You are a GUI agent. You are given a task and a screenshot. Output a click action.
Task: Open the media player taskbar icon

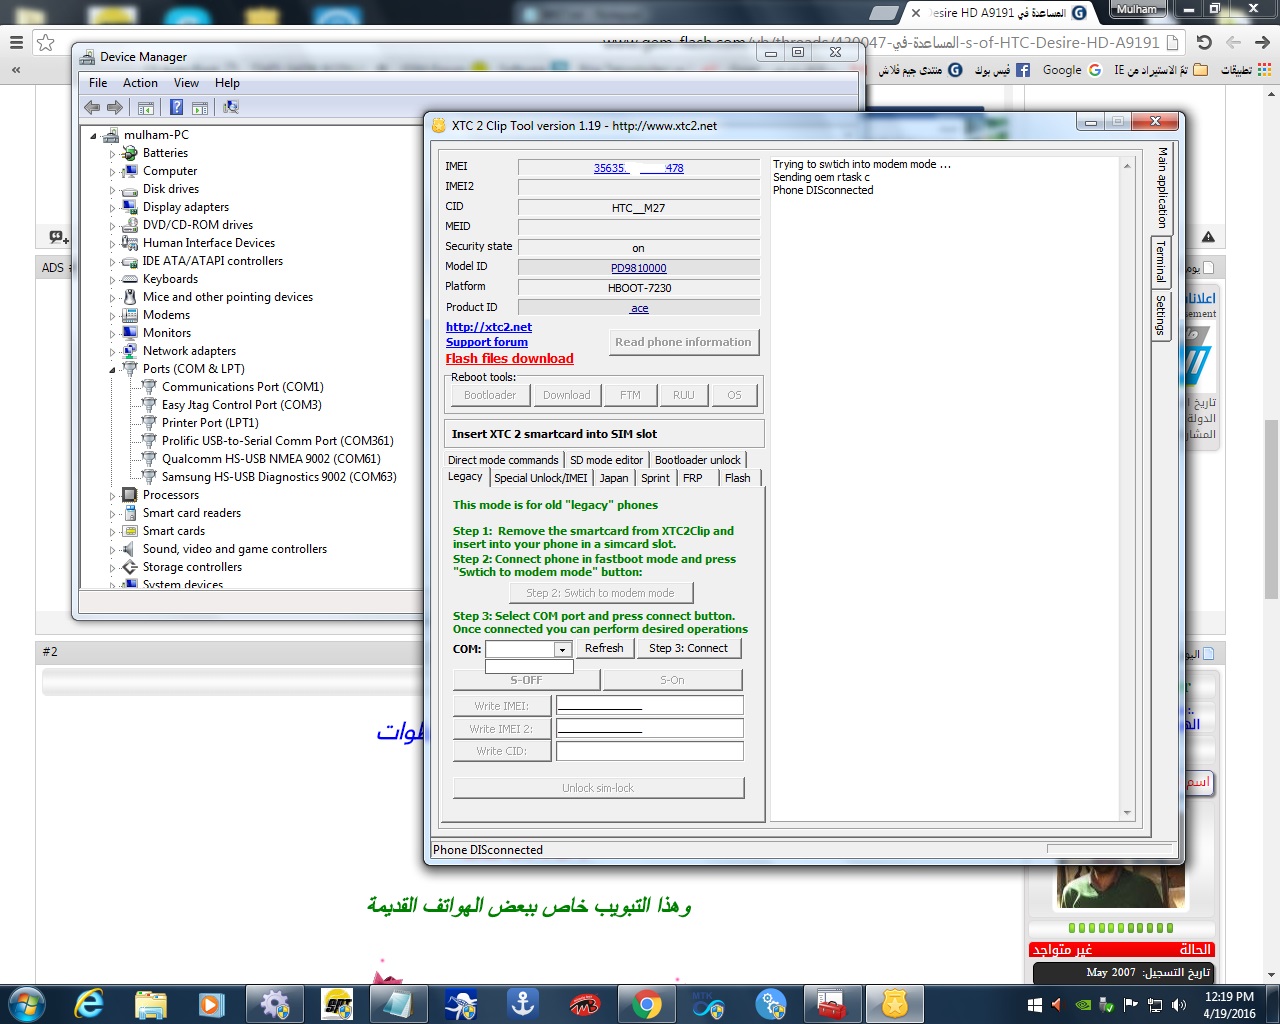click(x=211, y=1004)
